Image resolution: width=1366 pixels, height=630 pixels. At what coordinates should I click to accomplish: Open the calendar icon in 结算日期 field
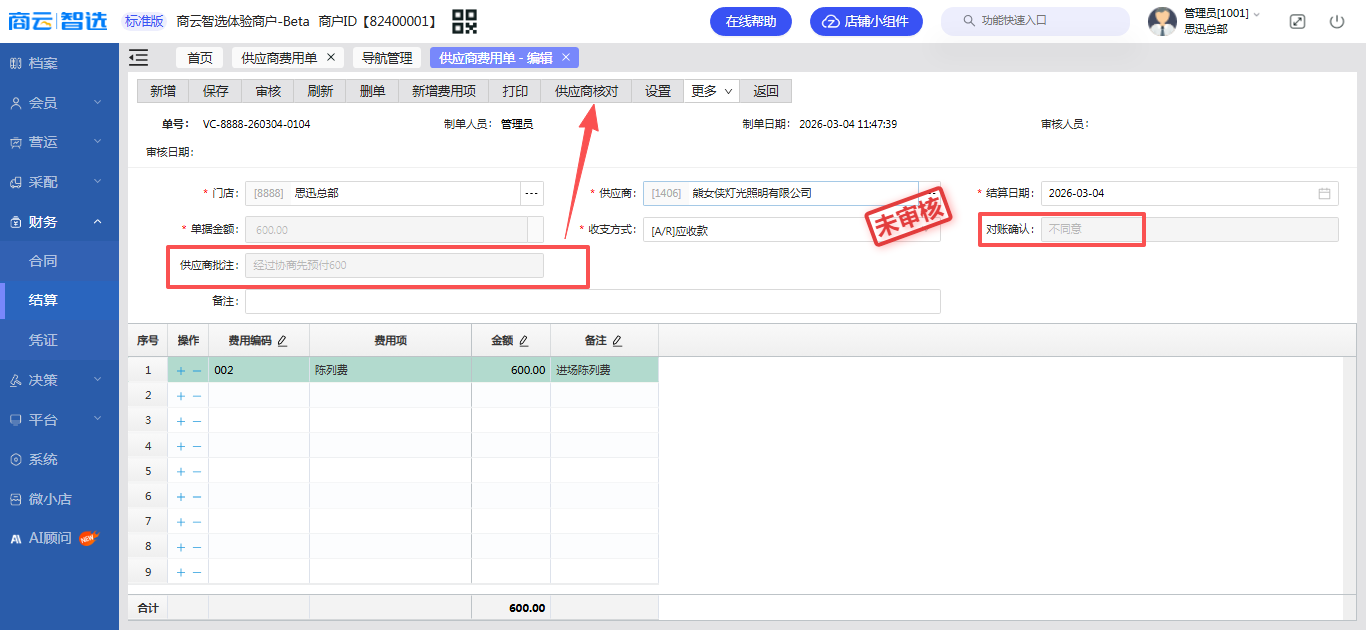pyautogui.click(x=1324, y=193)
